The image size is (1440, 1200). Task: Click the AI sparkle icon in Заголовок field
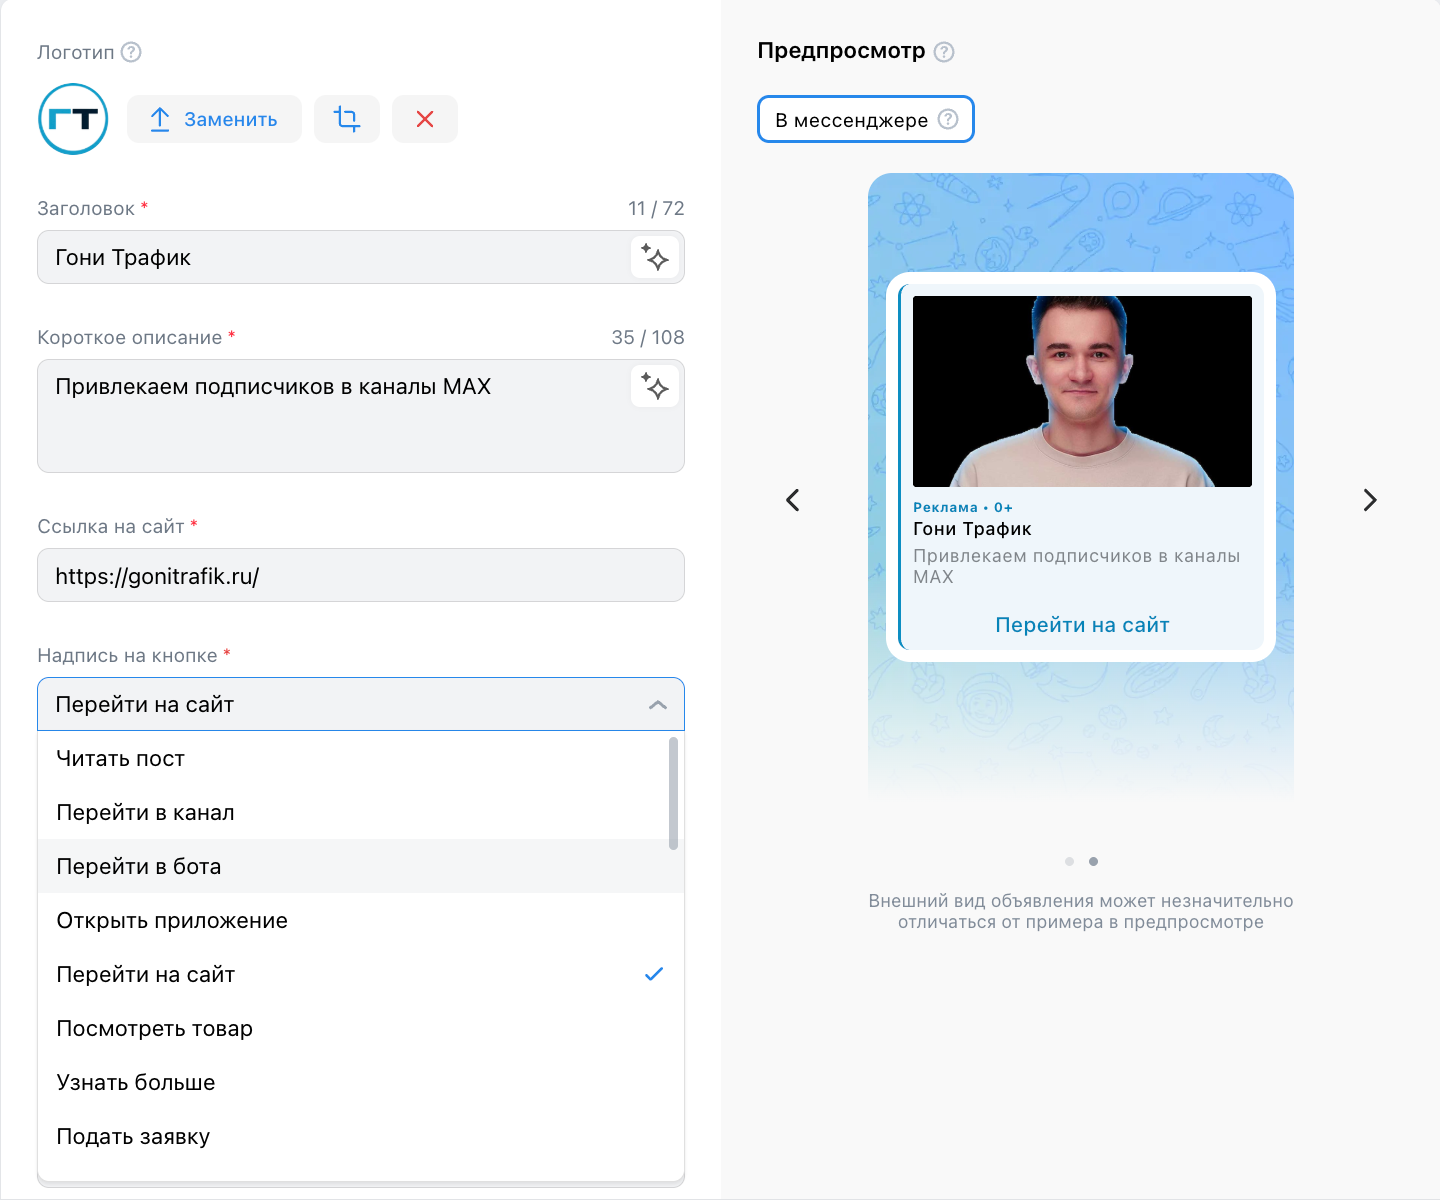click(x=655, y=257)
